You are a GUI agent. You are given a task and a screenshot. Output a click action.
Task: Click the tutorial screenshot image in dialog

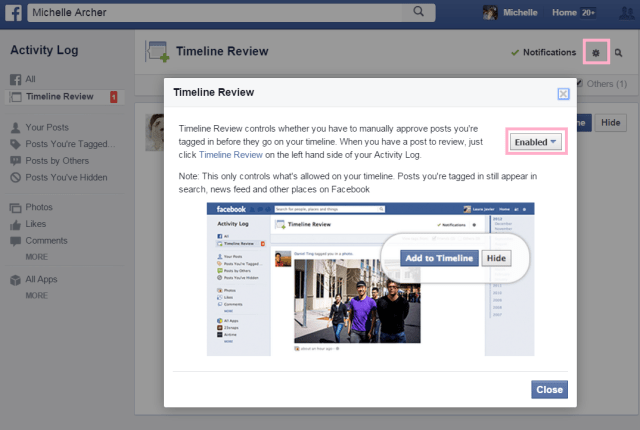coord(370,278)
